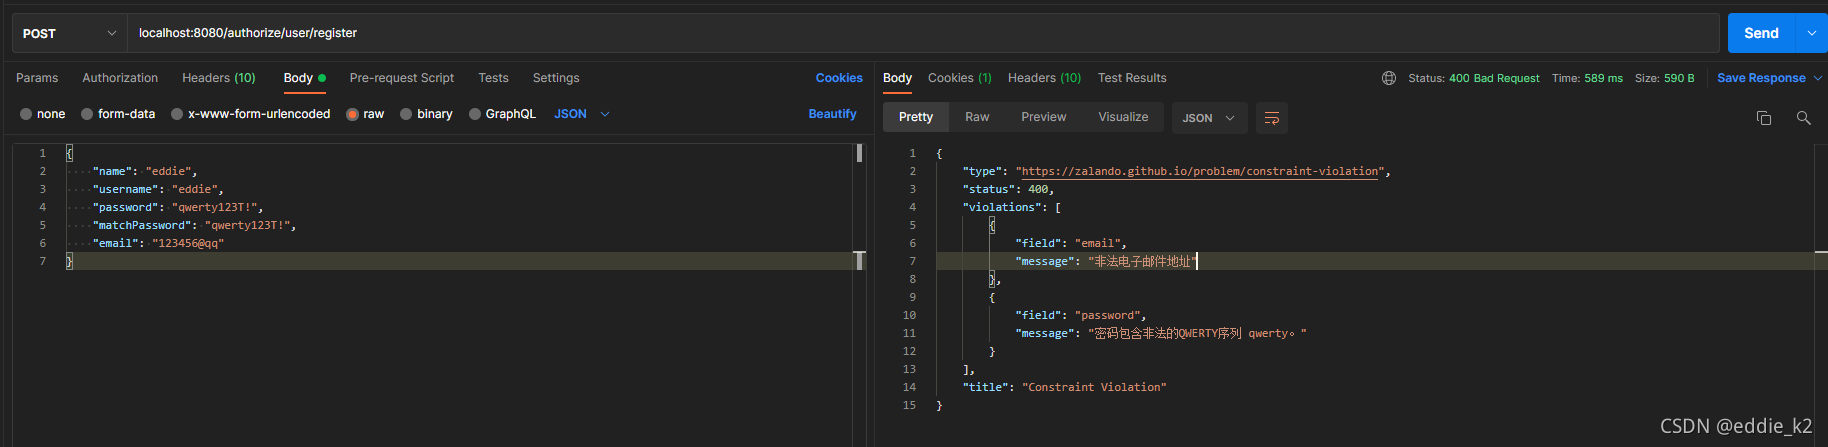Viewport: 1828px width, 447px height.
Task: Expand the Save Response dropdown chevron
Action: [x=1818, y=78]
